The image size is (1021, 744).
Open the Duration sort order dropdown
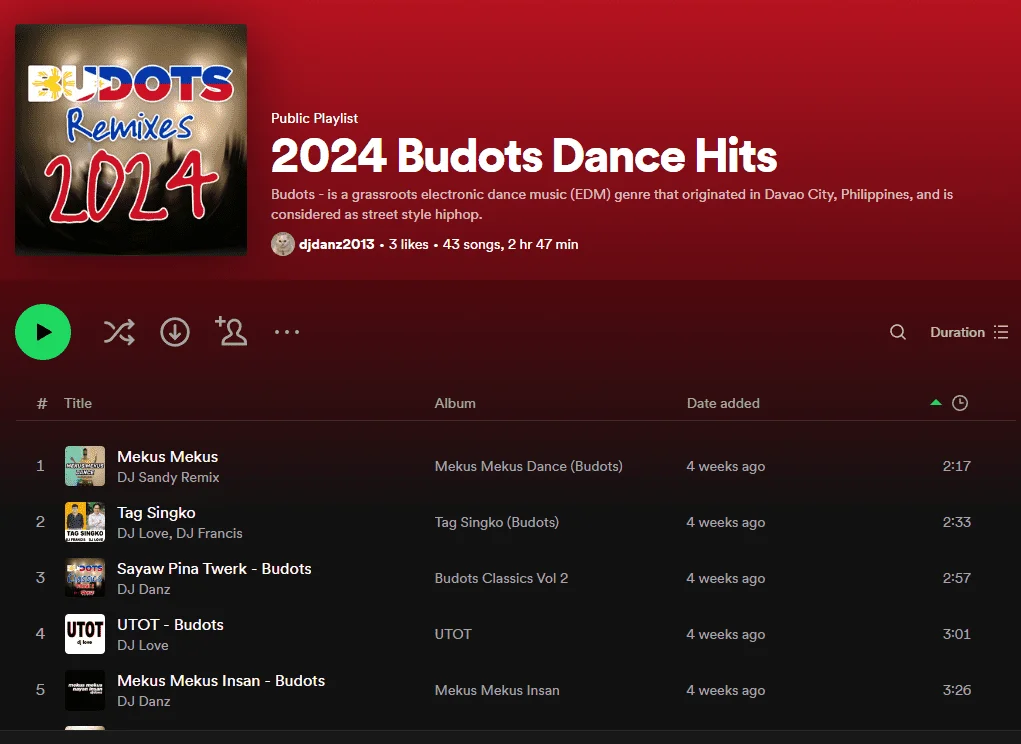coord(969,332)
